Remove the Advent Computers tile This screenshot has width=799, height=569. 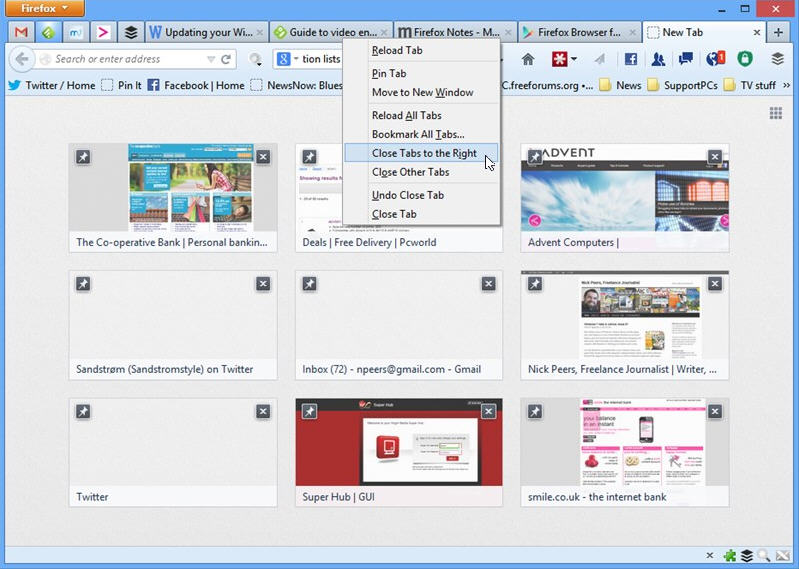click(x=715, y=157)
